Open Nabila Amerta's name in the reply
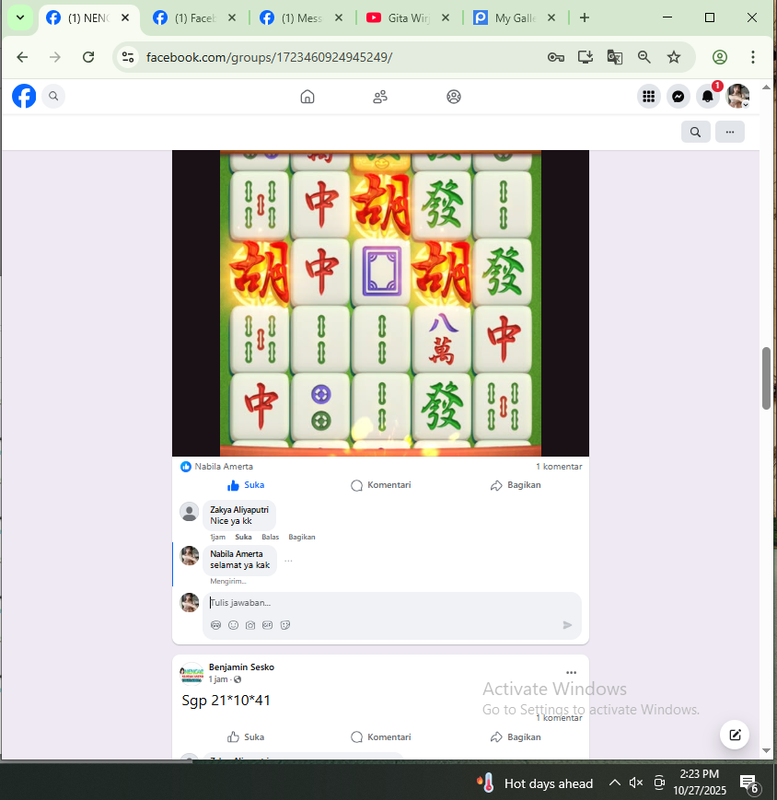The width and height of the screenshot is (777, 800). (236, 554)
